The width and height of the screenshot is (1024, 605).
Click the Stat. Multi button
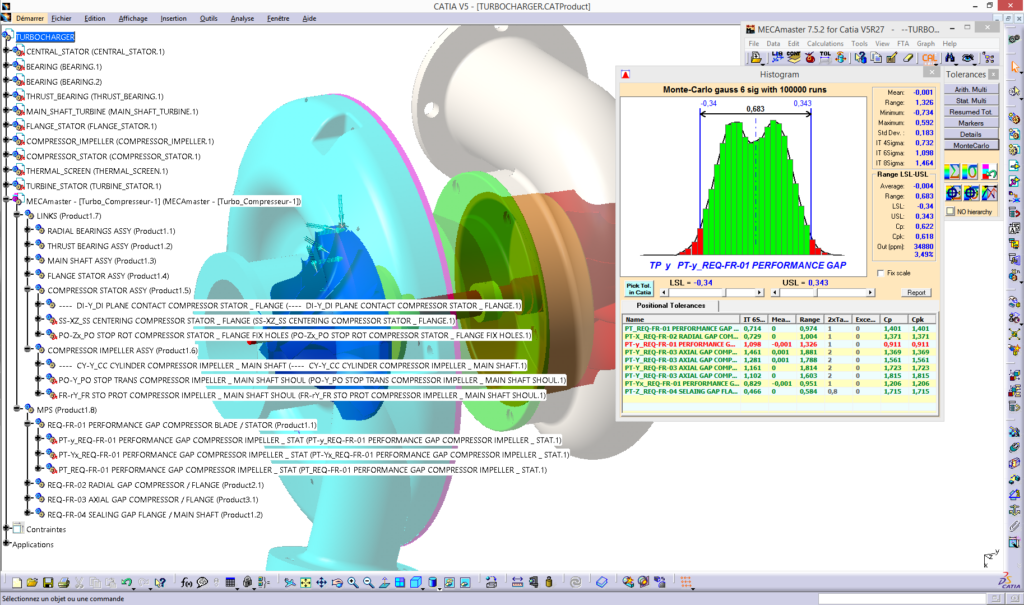(x=971, y=101)
